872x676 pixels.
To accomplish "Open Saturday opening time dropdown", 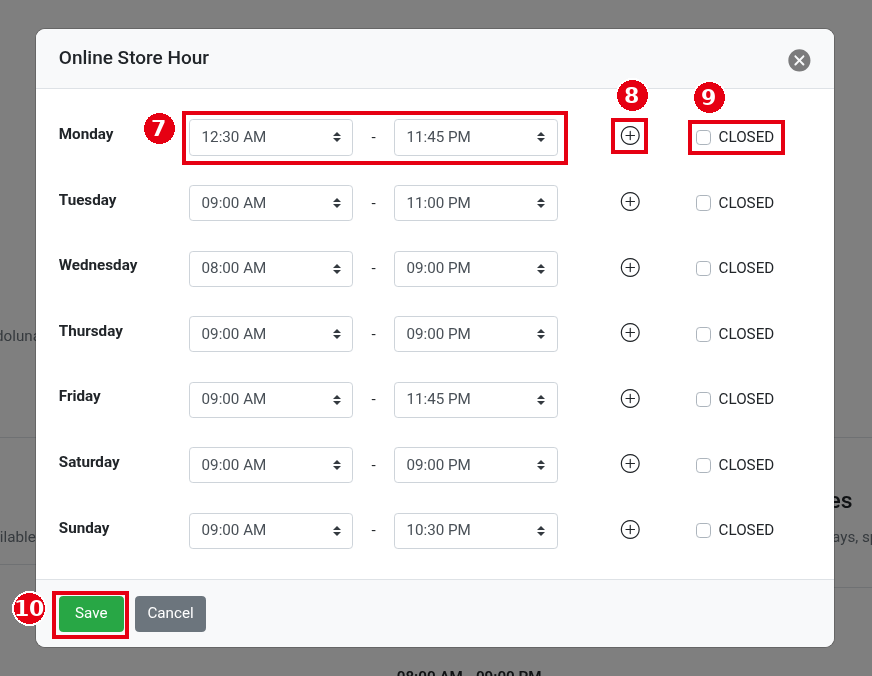I will tap(271, 465).
